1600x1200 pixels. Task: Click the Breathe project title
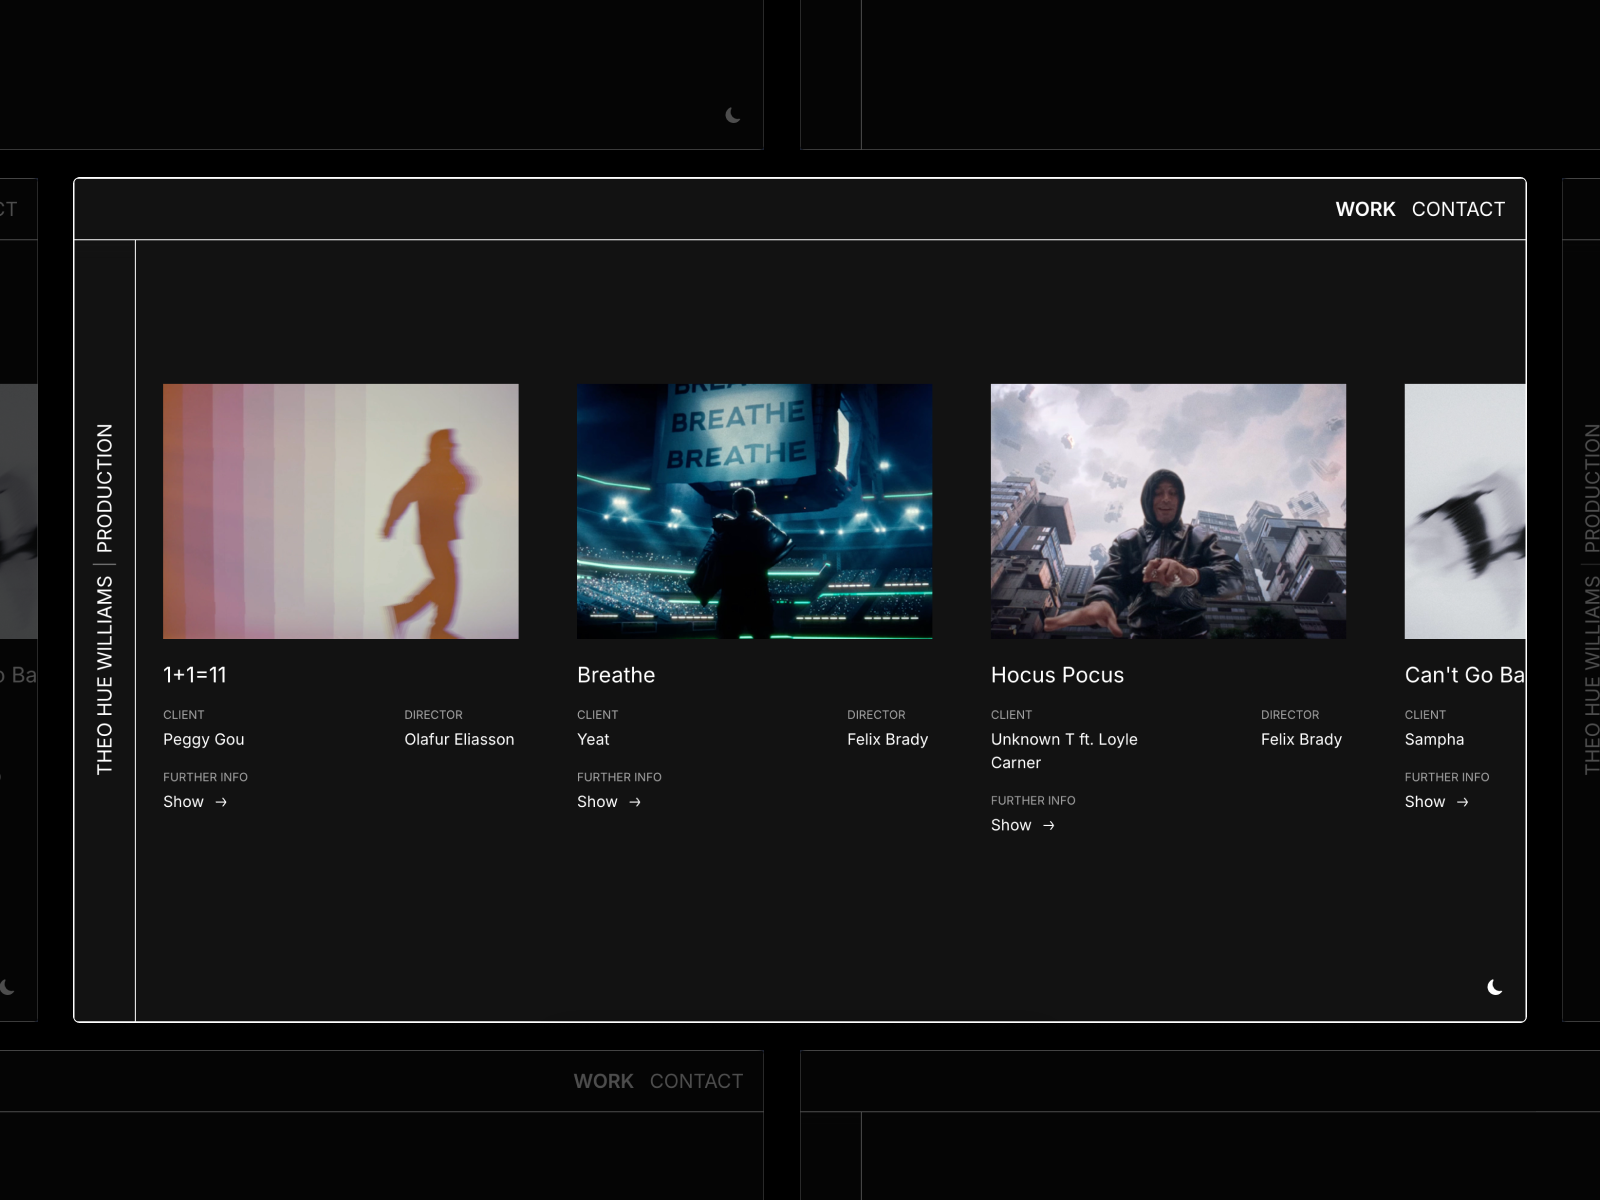coord(616,675)
